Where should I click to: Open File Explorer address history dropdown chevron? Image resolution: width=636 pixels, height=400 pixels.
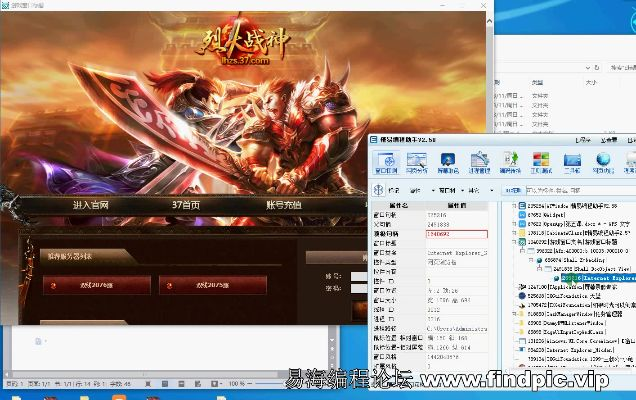point(587,67)
